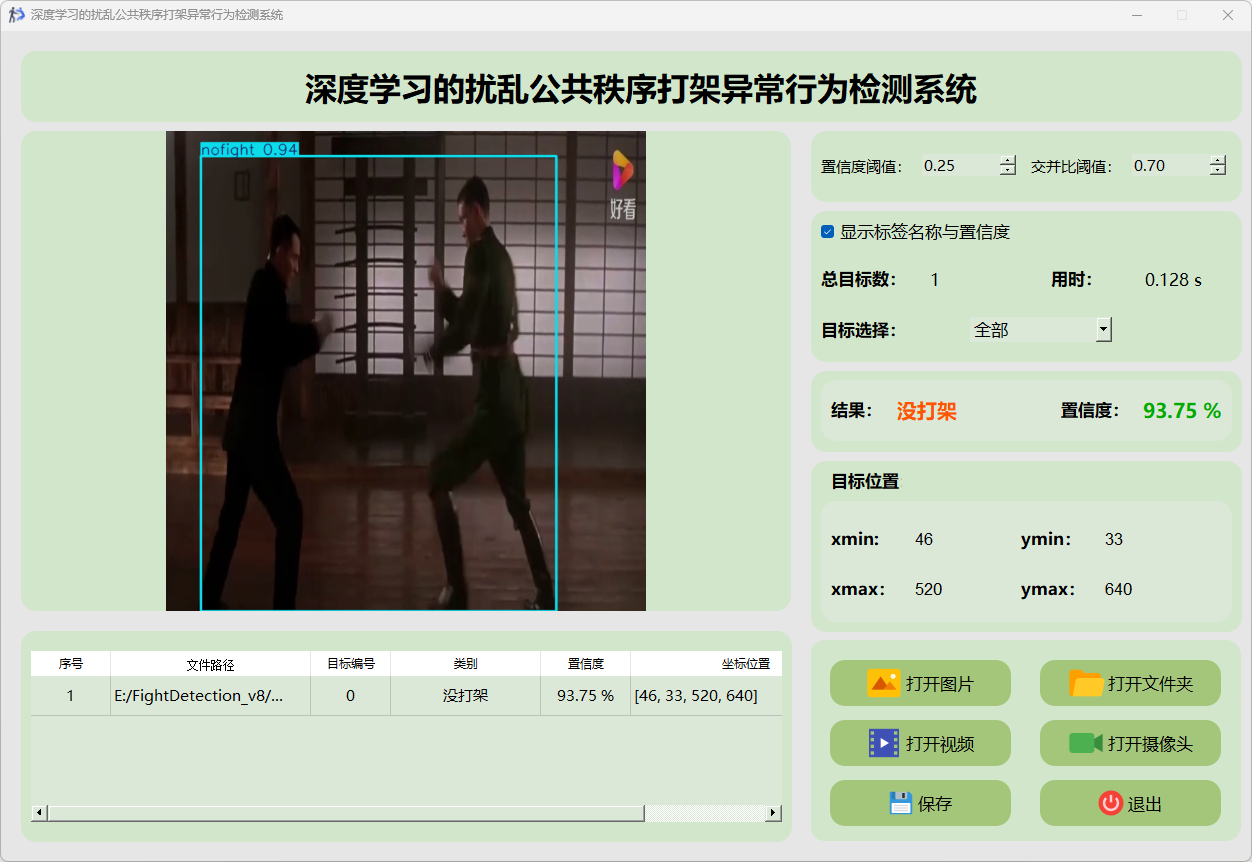Select the 目标编号 cell showing 0
The height and width of the screenshot is (862, 1252).
(351, 696)
